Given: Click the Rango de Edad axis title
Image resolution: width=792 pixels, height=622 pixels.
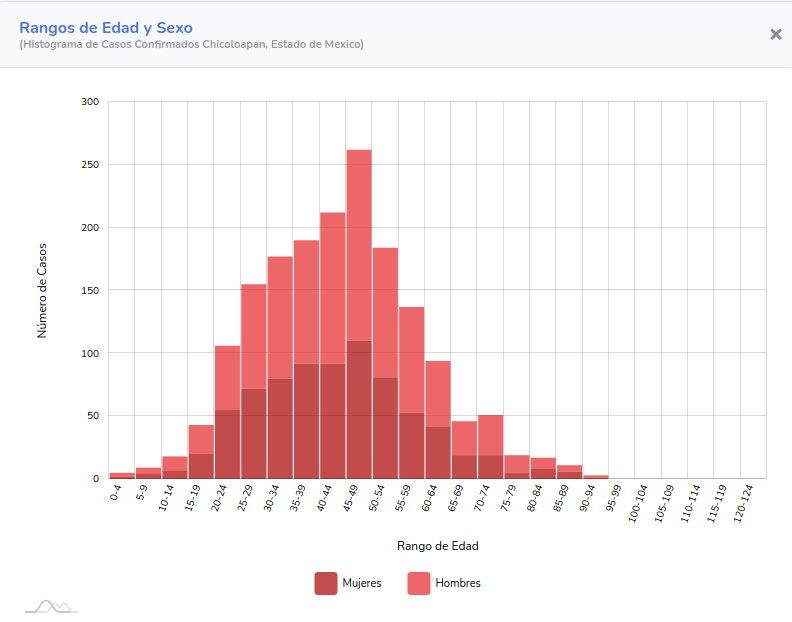Looking at the screenshot, I should pyautogui.click(x=437, y=546).
